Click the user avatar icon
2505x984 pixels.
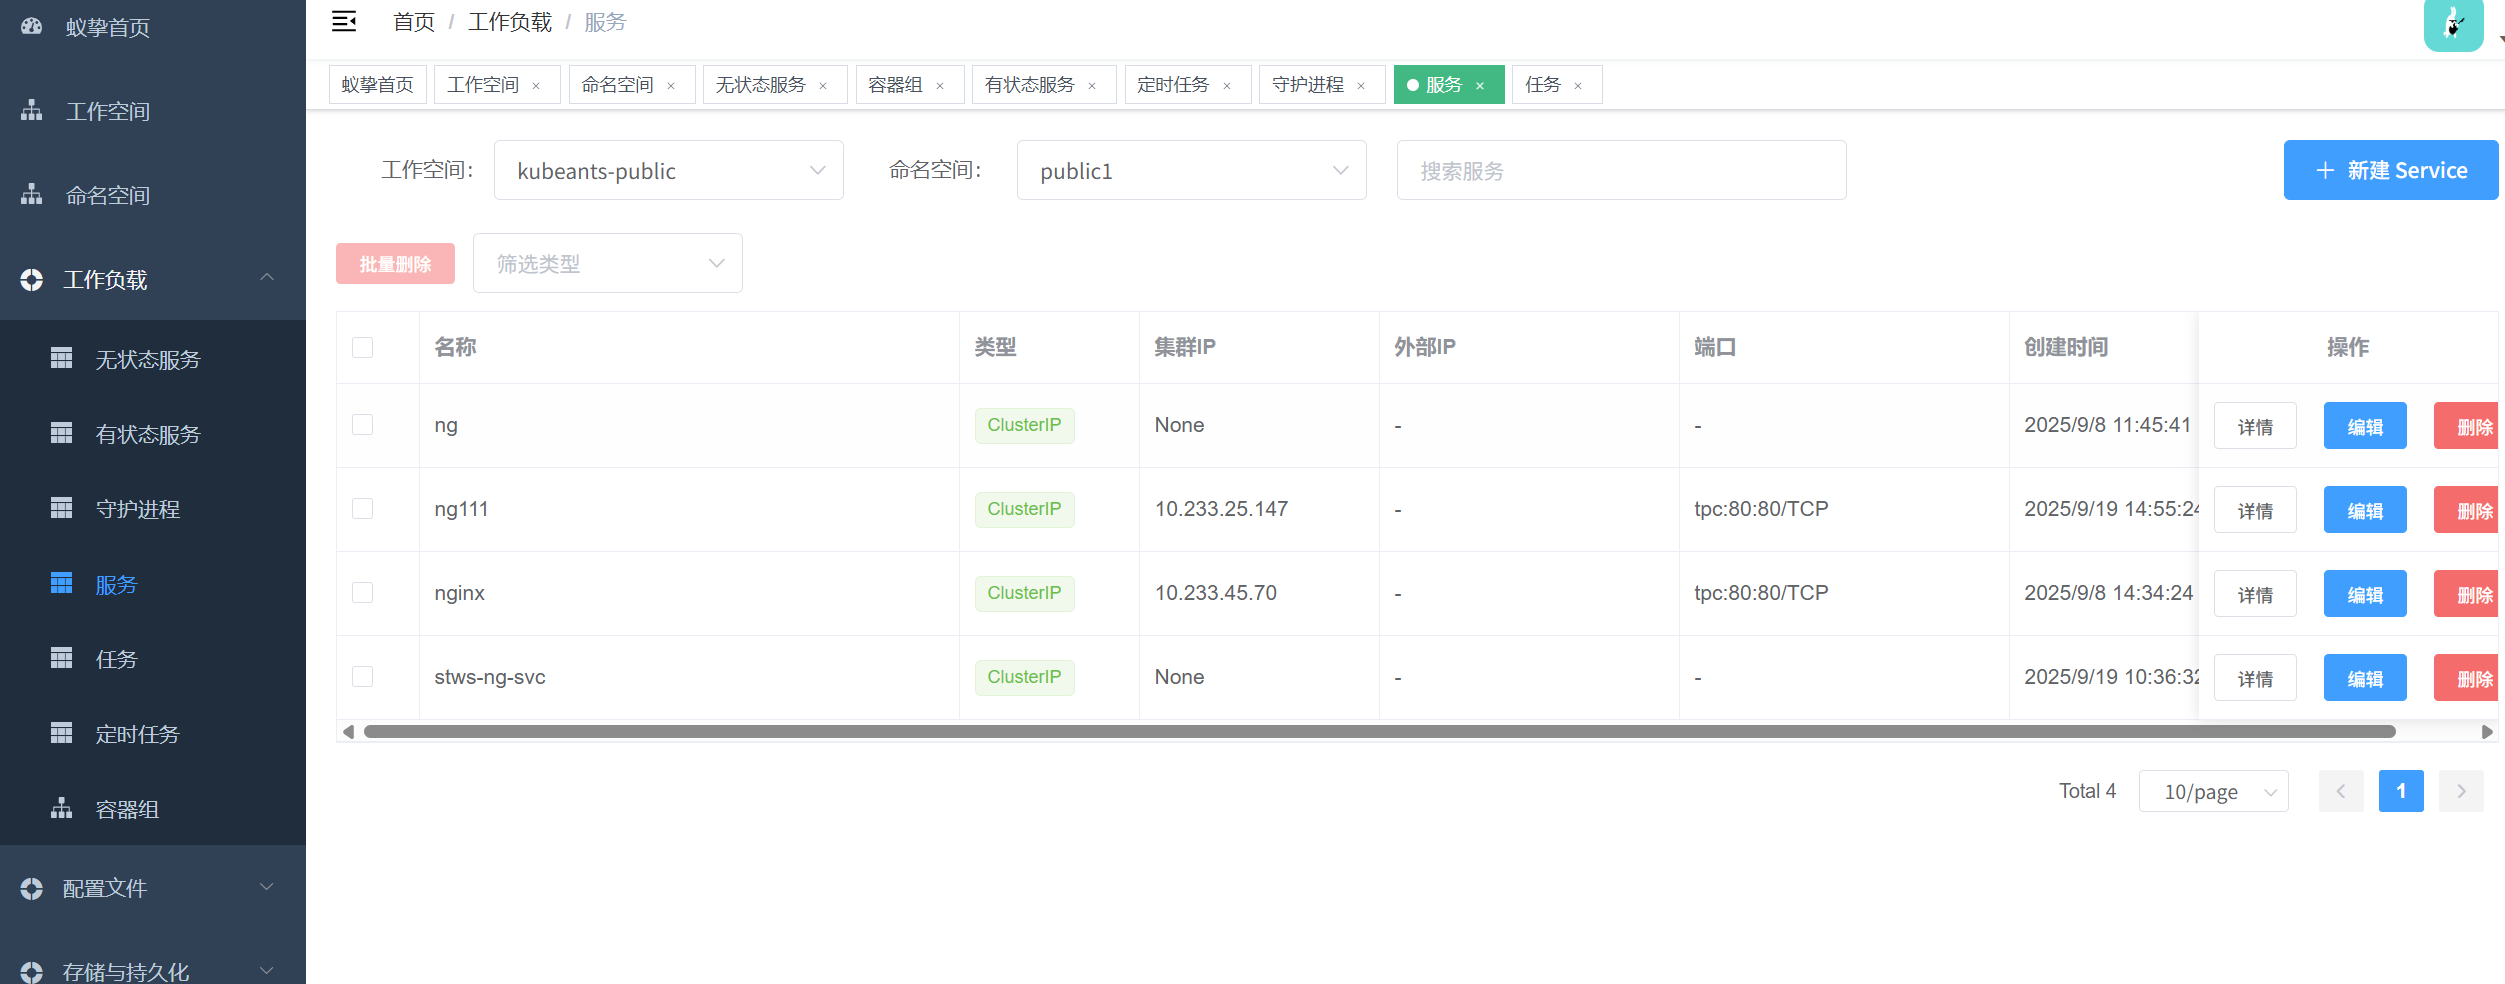tap(2453, 25)
